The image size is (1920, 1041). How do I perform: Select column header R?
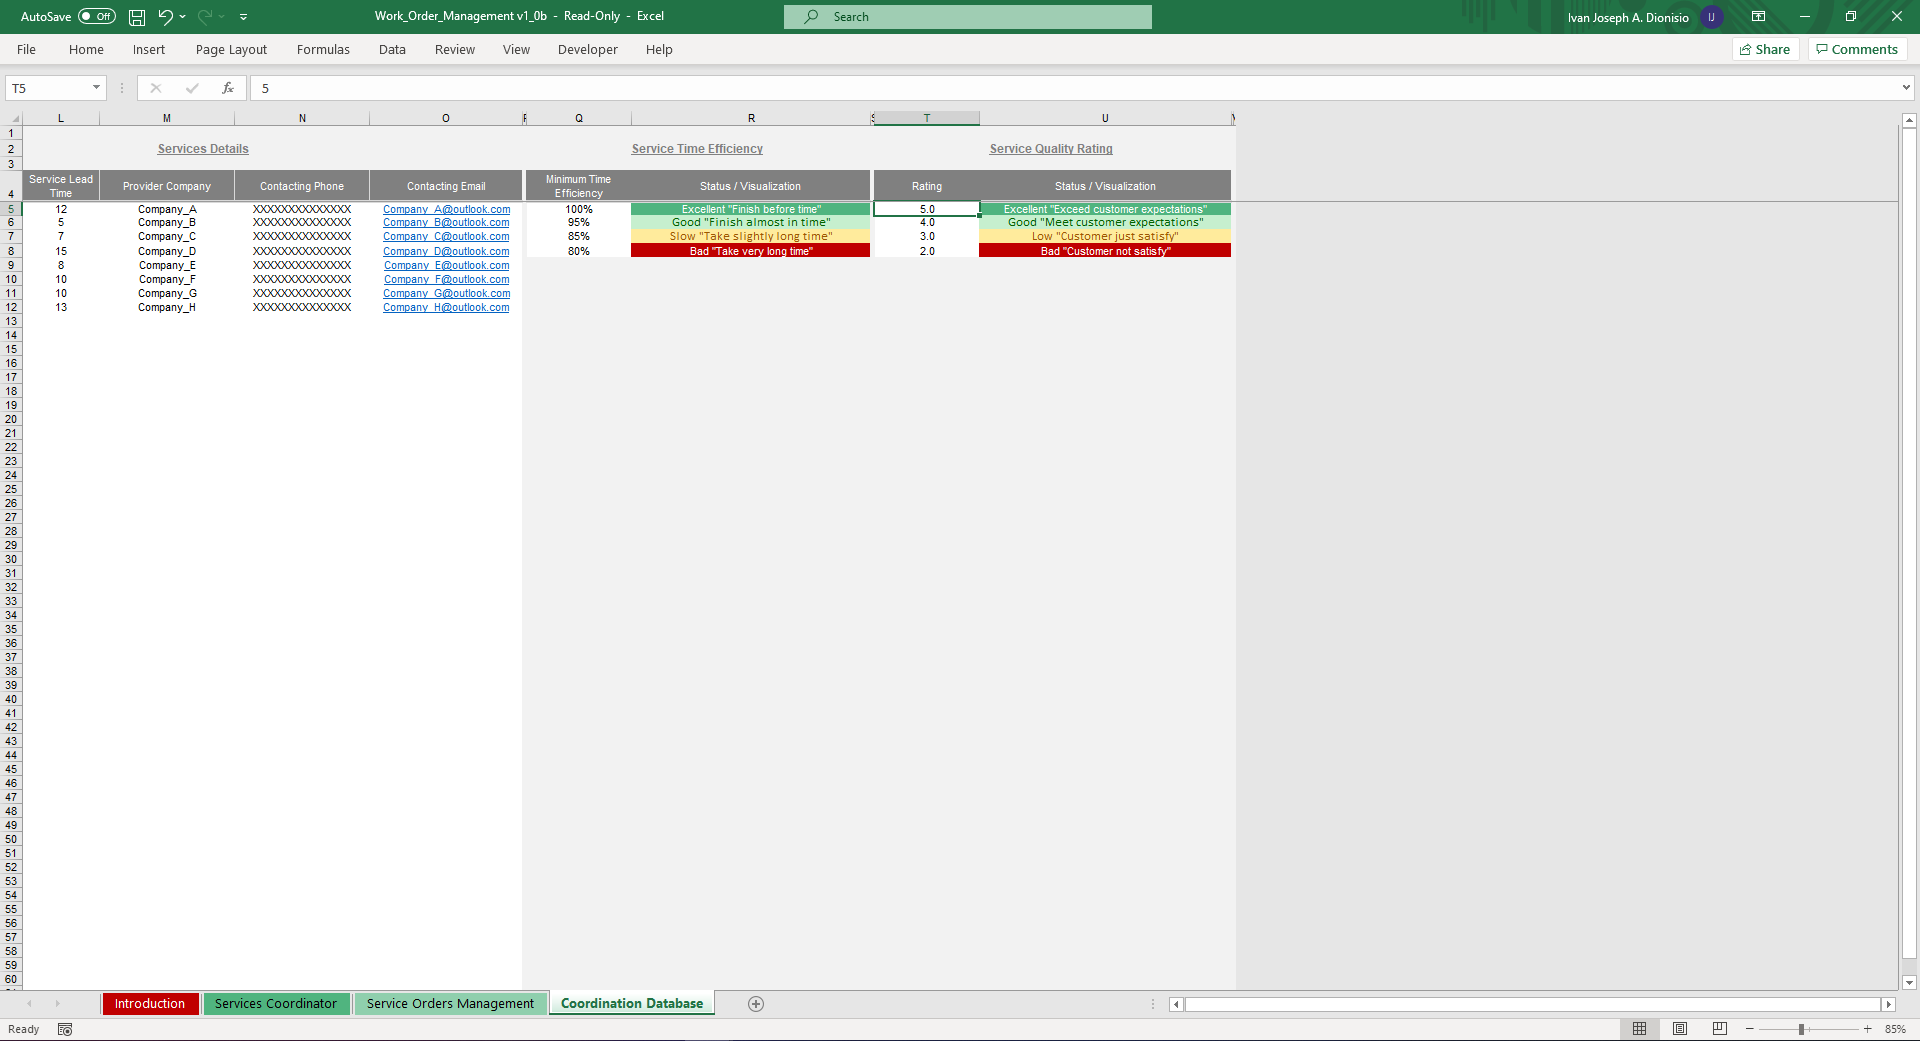point(751,118)
